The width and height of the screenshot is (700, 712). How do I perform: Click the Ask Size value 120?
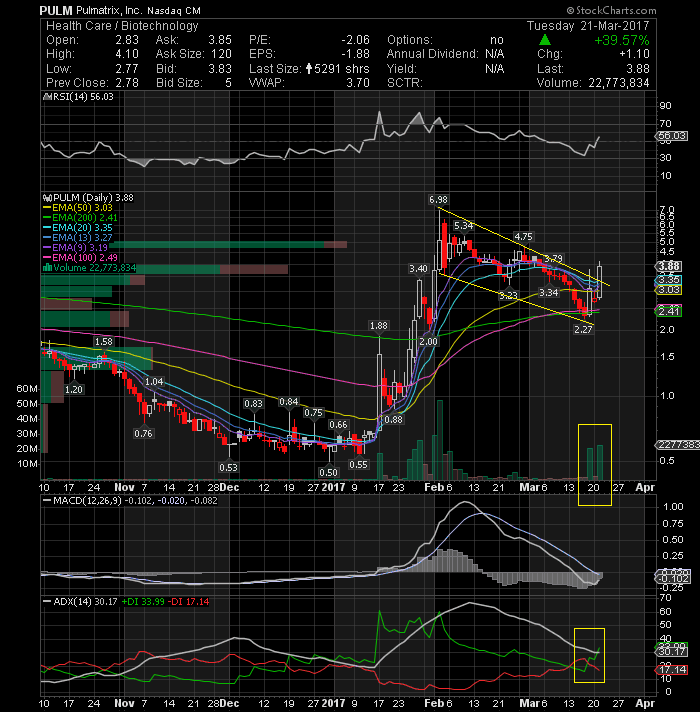pos(222,54)
